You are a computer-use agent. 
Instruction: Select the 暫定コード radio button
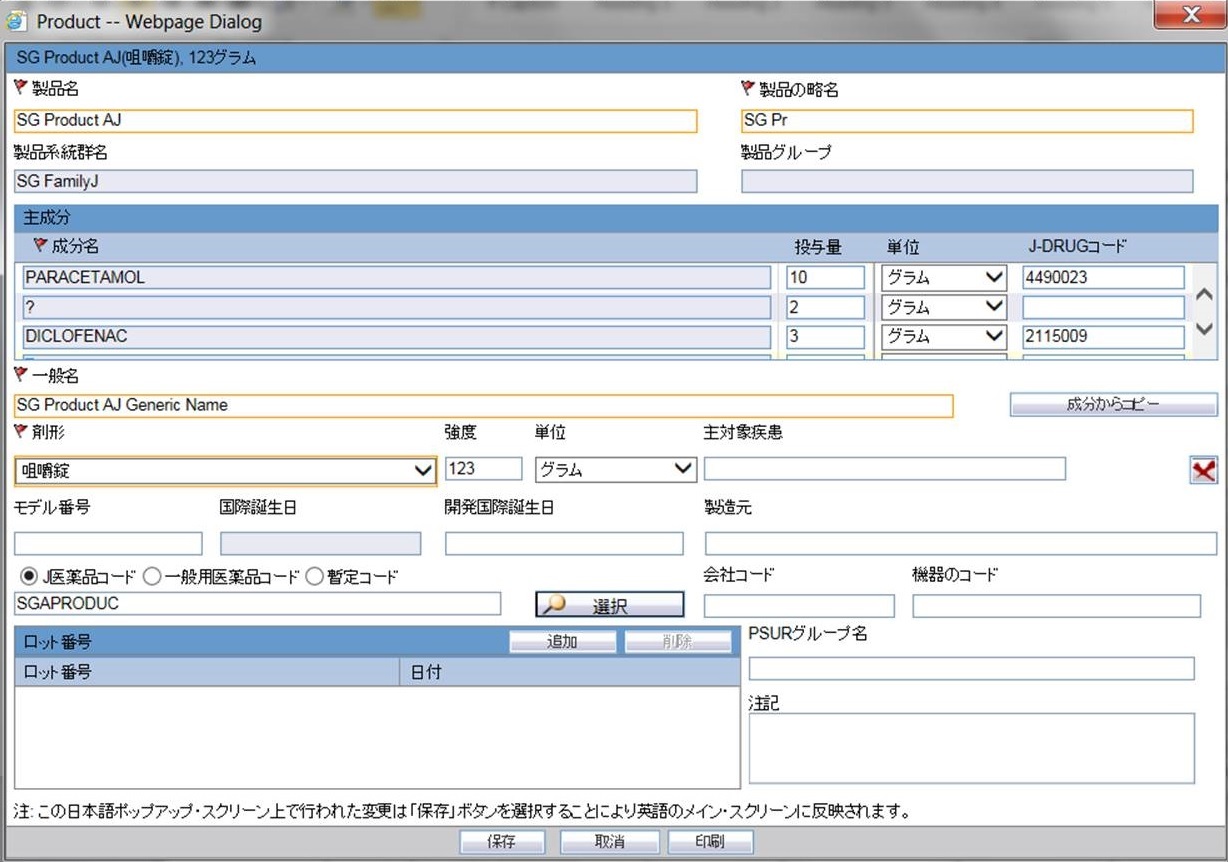(x=314, y=576)
